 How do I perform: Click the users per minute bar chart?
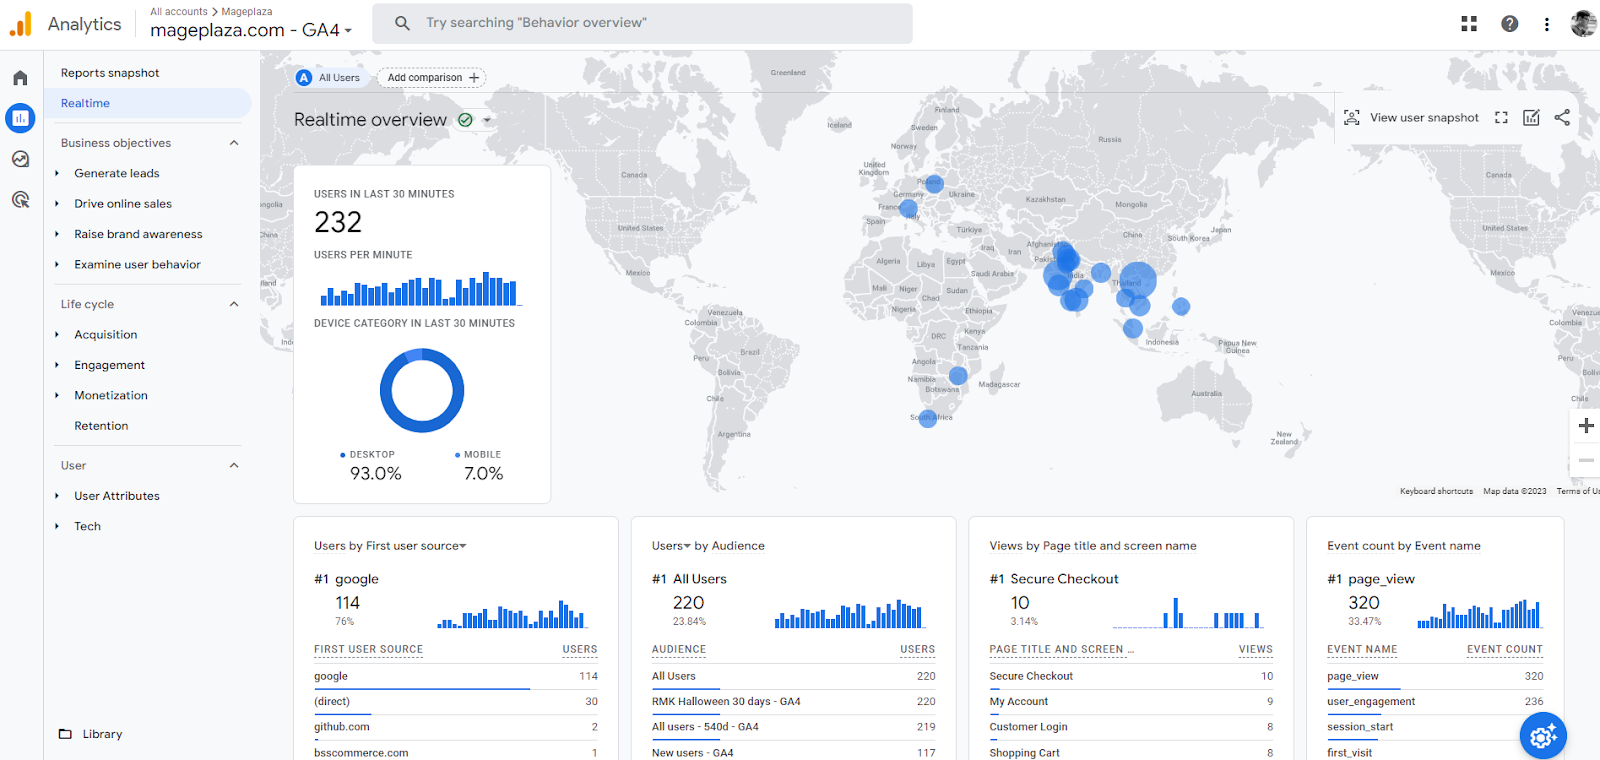point(419,289)
